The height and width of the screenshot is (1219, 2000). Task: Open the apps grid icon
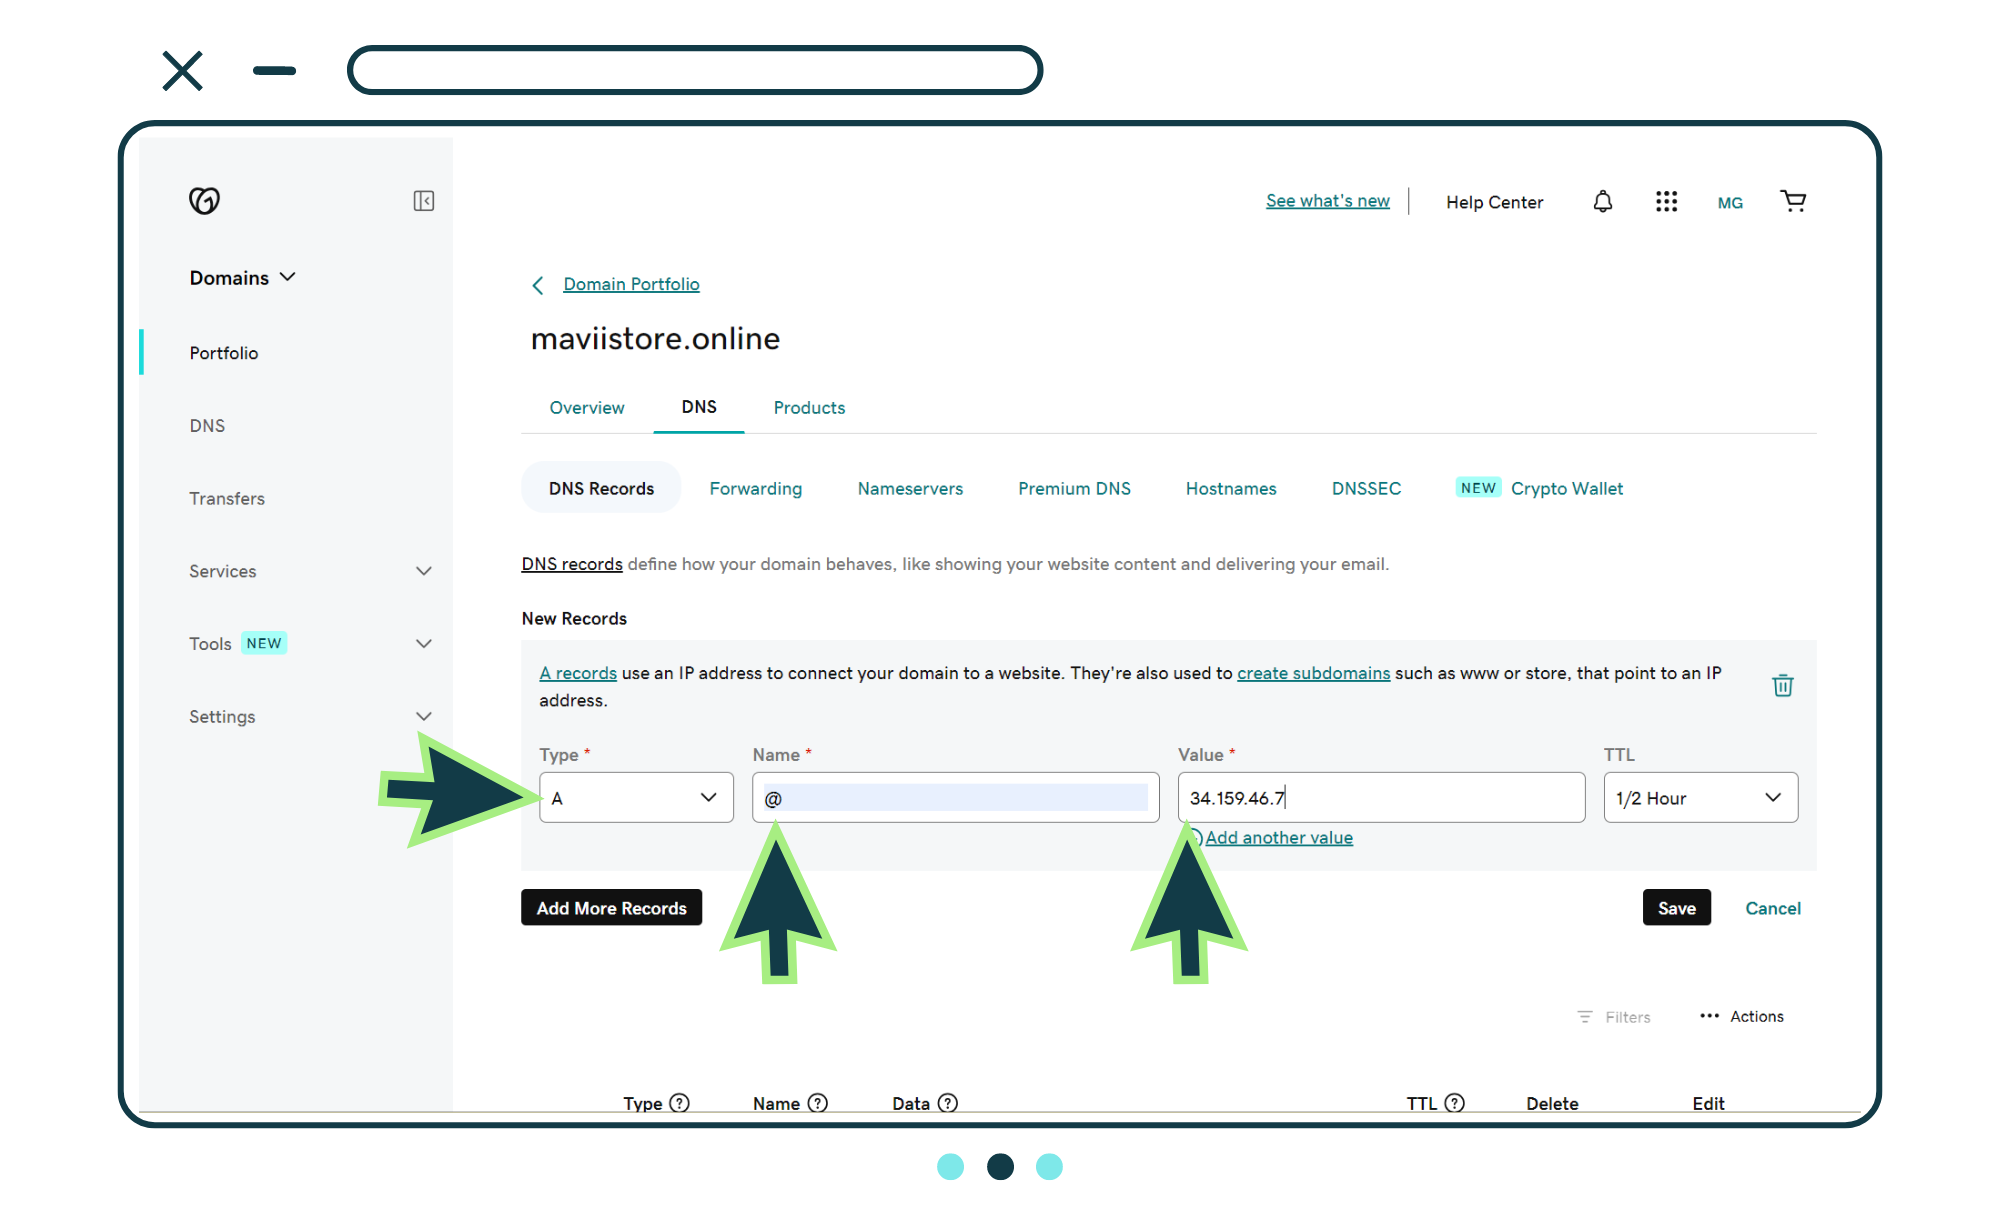click(1666, 202)
